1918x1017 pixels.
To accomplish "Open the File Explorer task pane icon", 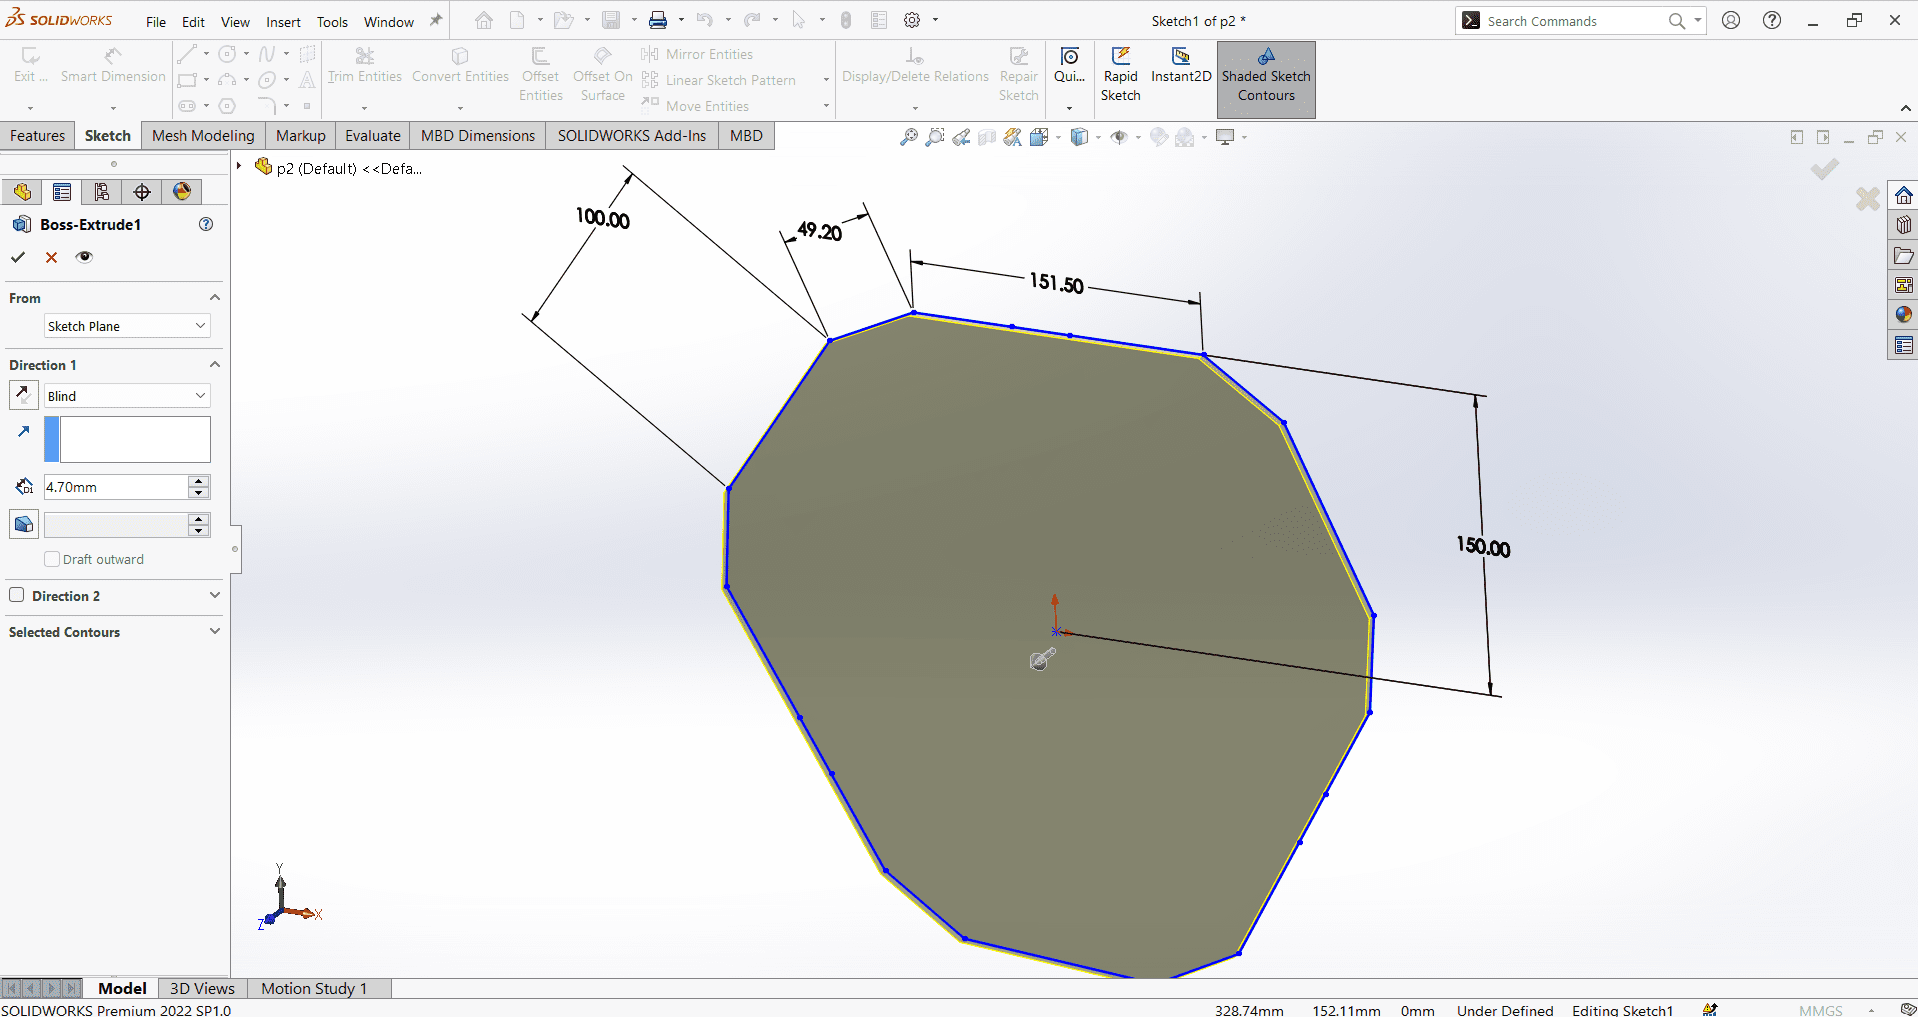I will (1903, 255).
